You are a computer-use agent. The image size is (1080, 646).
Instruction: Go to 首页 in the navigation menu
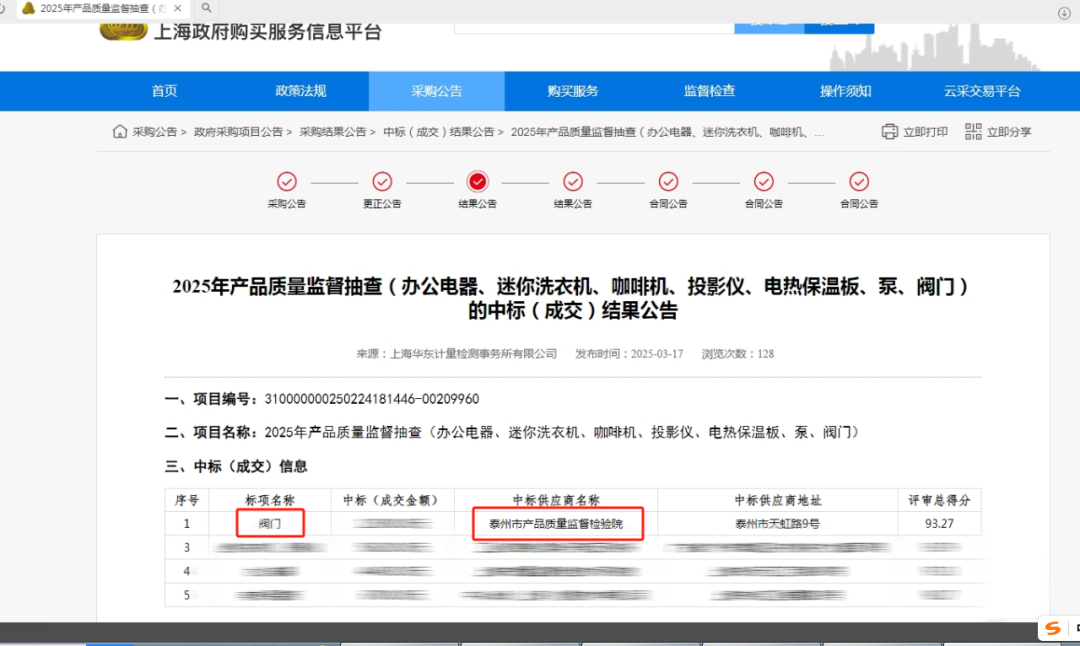[x=164, y=91]
